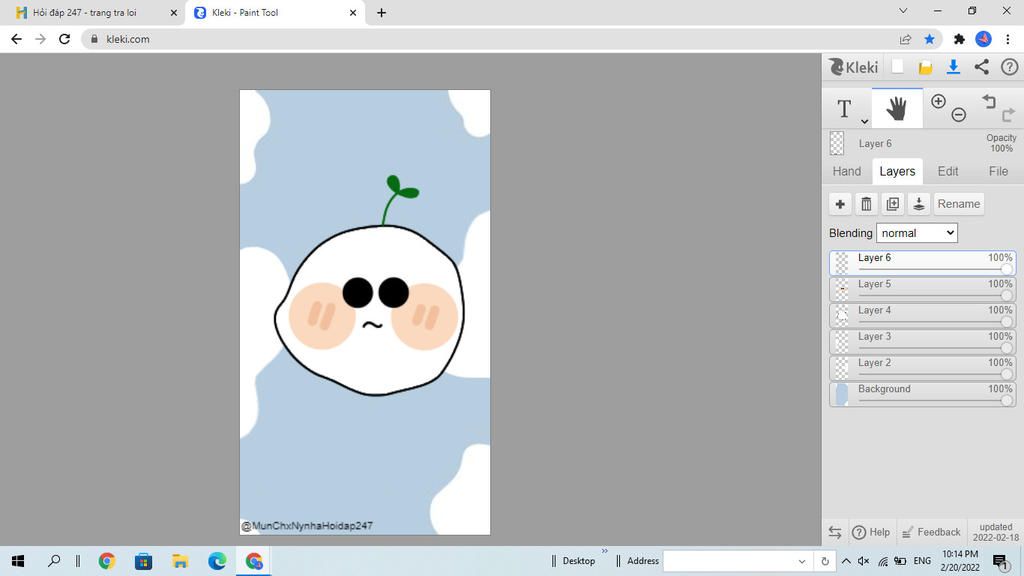Image resolution: width=1024 pixels, height=576 pixels.
Task: Click the Layer 6 opacity slider handle
Action: tap(1007, 269)
